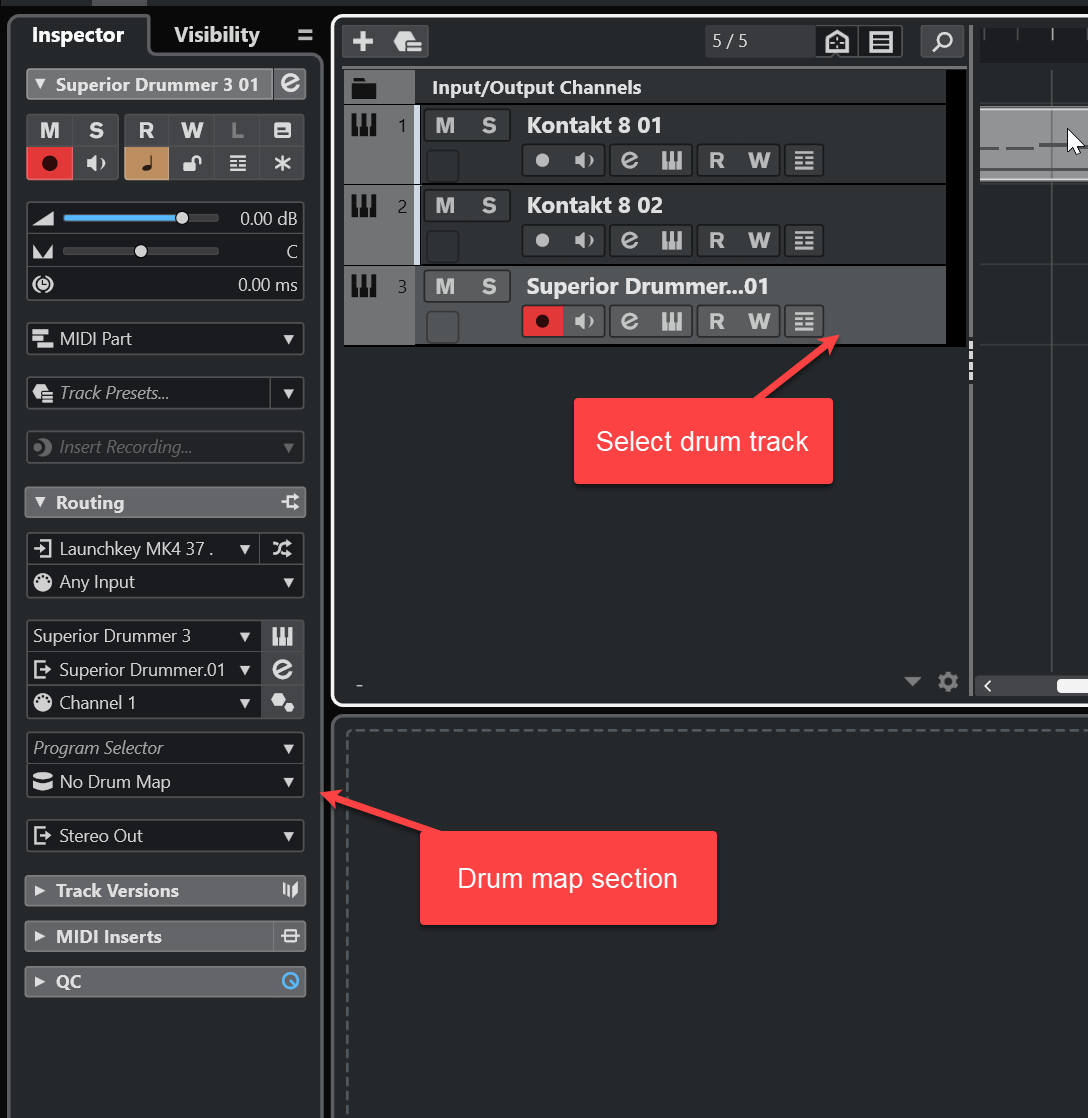
Task: Open Input Transformer icon next to Launchkey
Action: pos(282,548)
